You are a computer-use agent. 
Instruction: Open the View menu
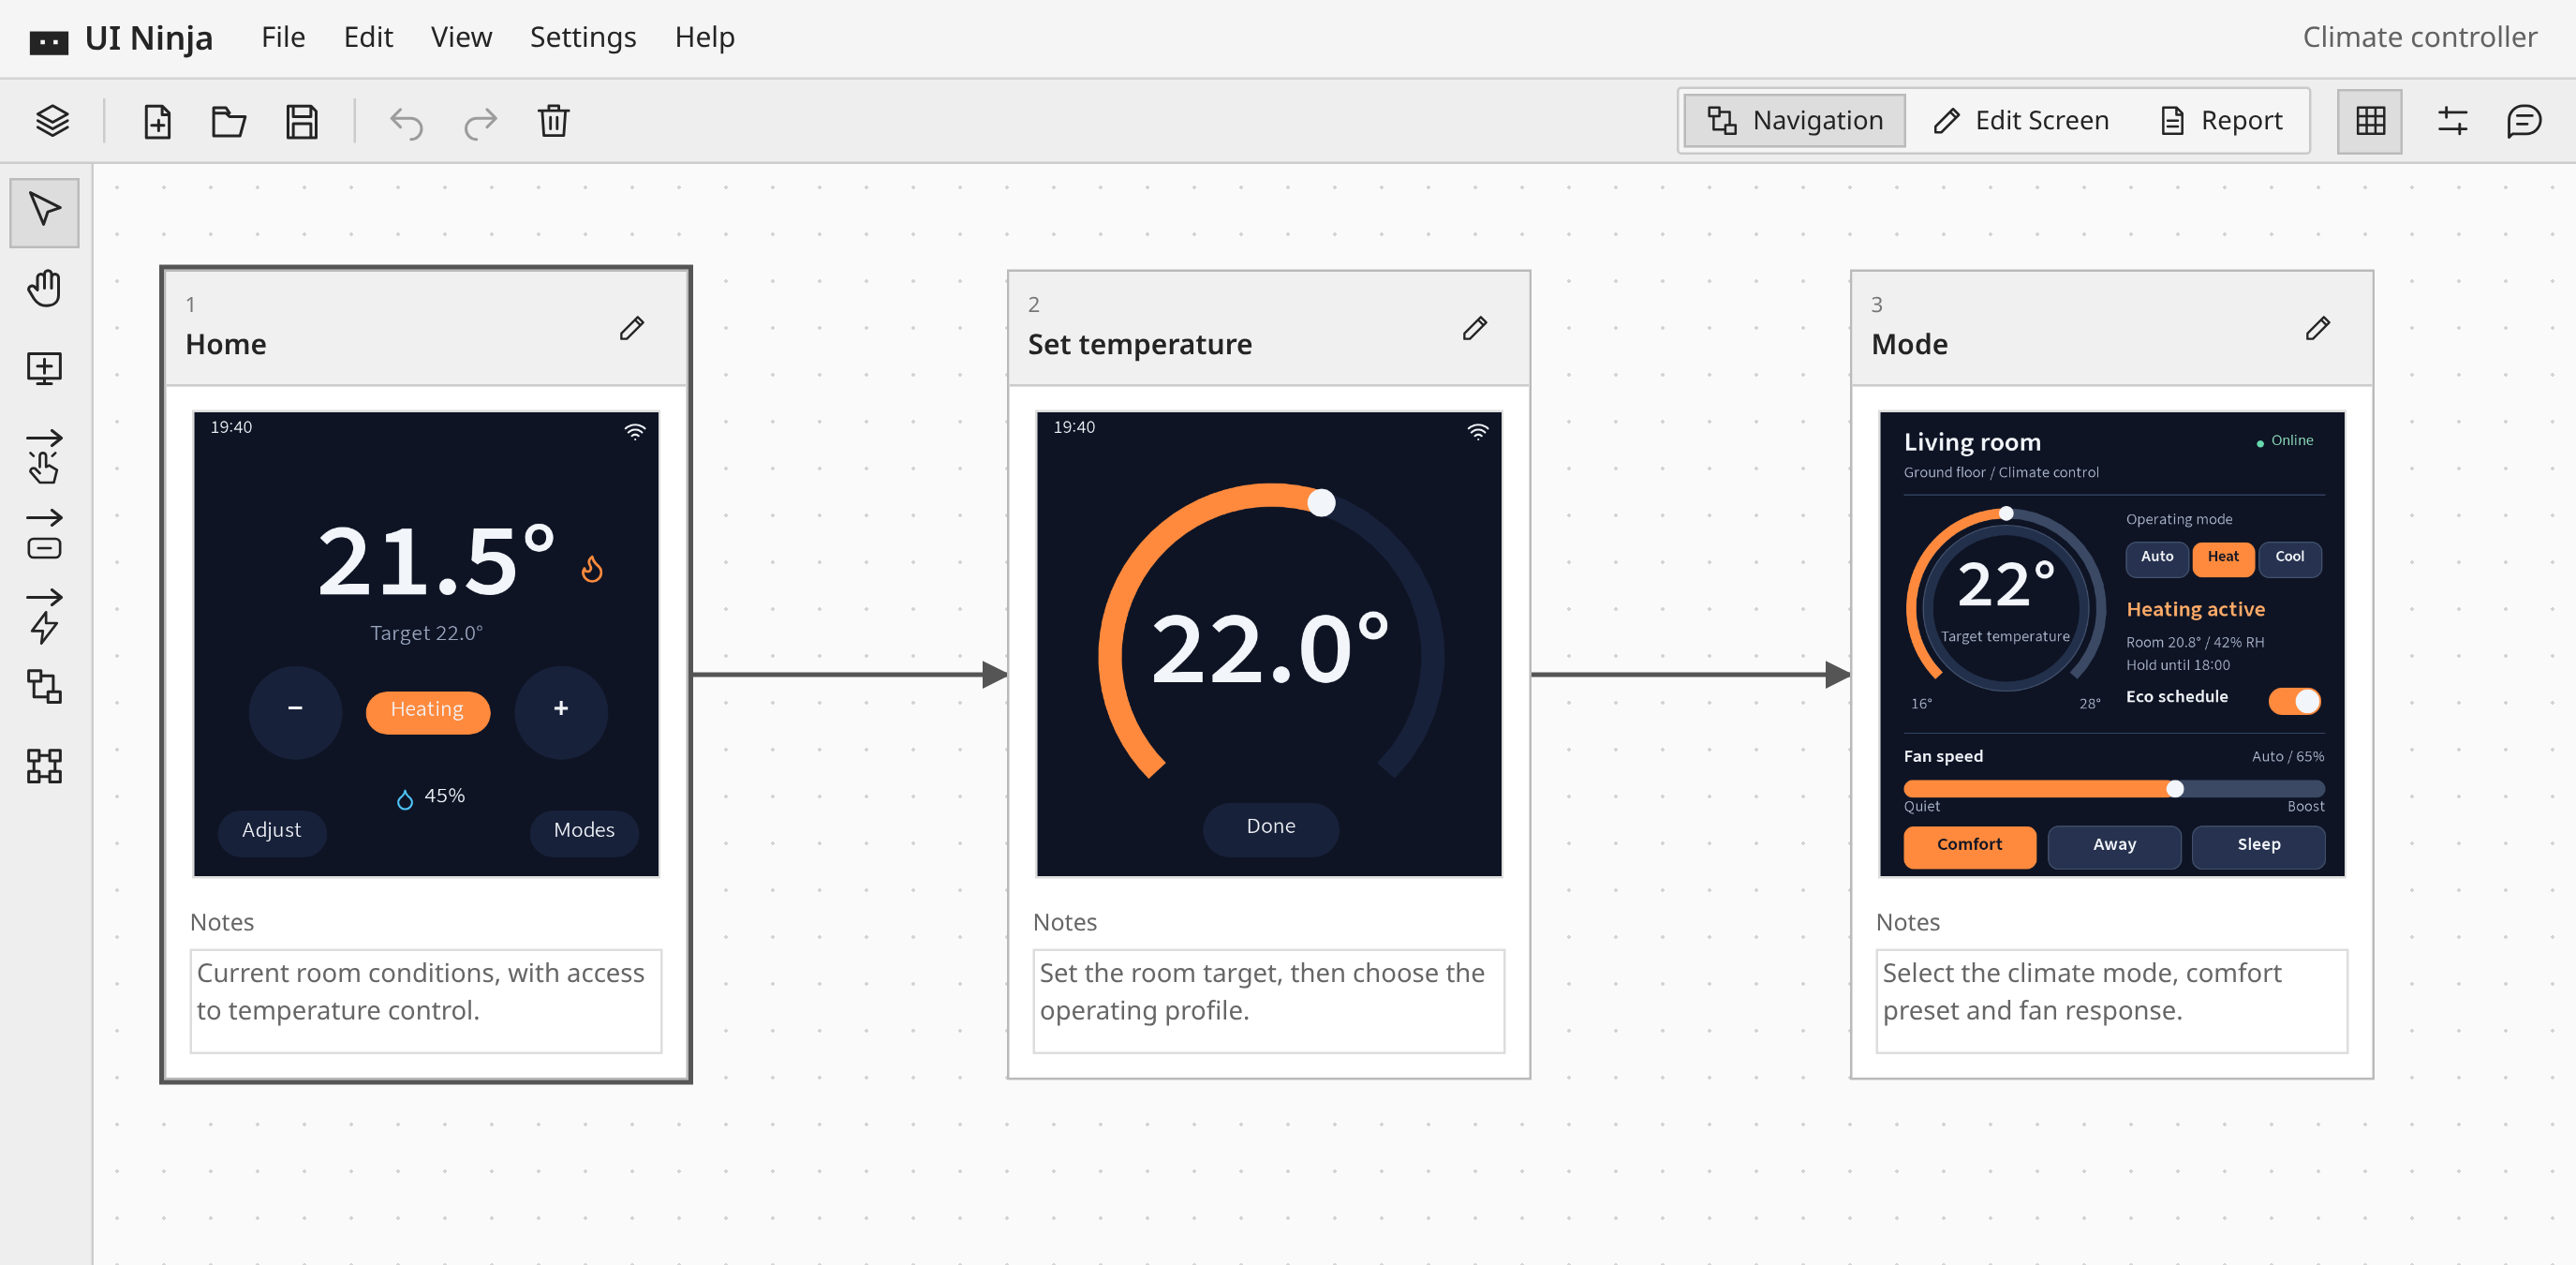[461, 37]
